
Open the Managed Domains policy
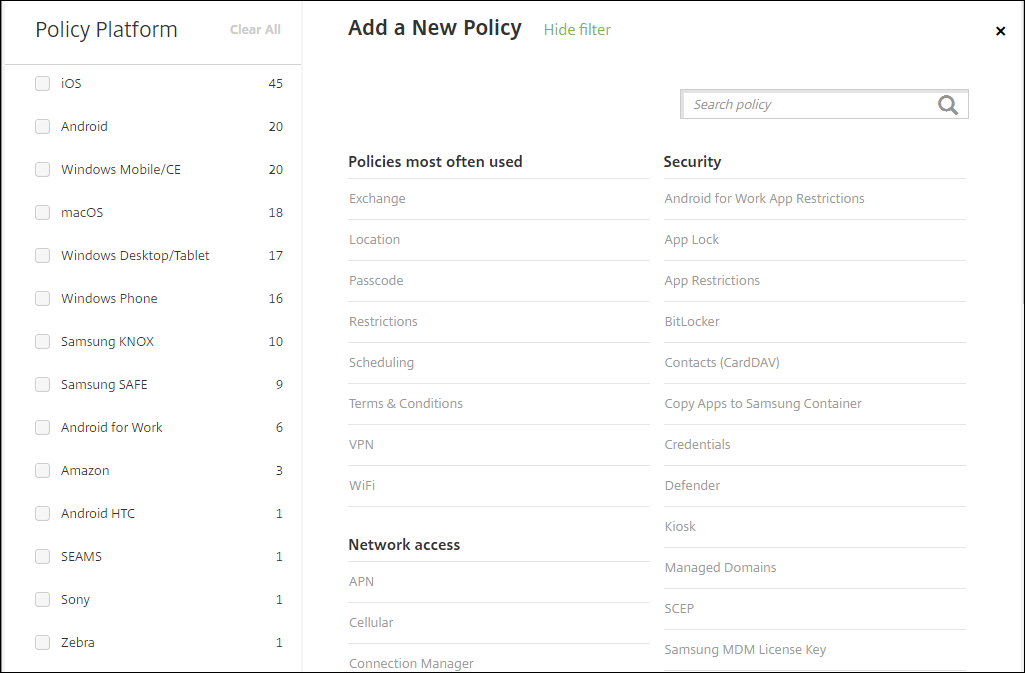tap(720, 568)
